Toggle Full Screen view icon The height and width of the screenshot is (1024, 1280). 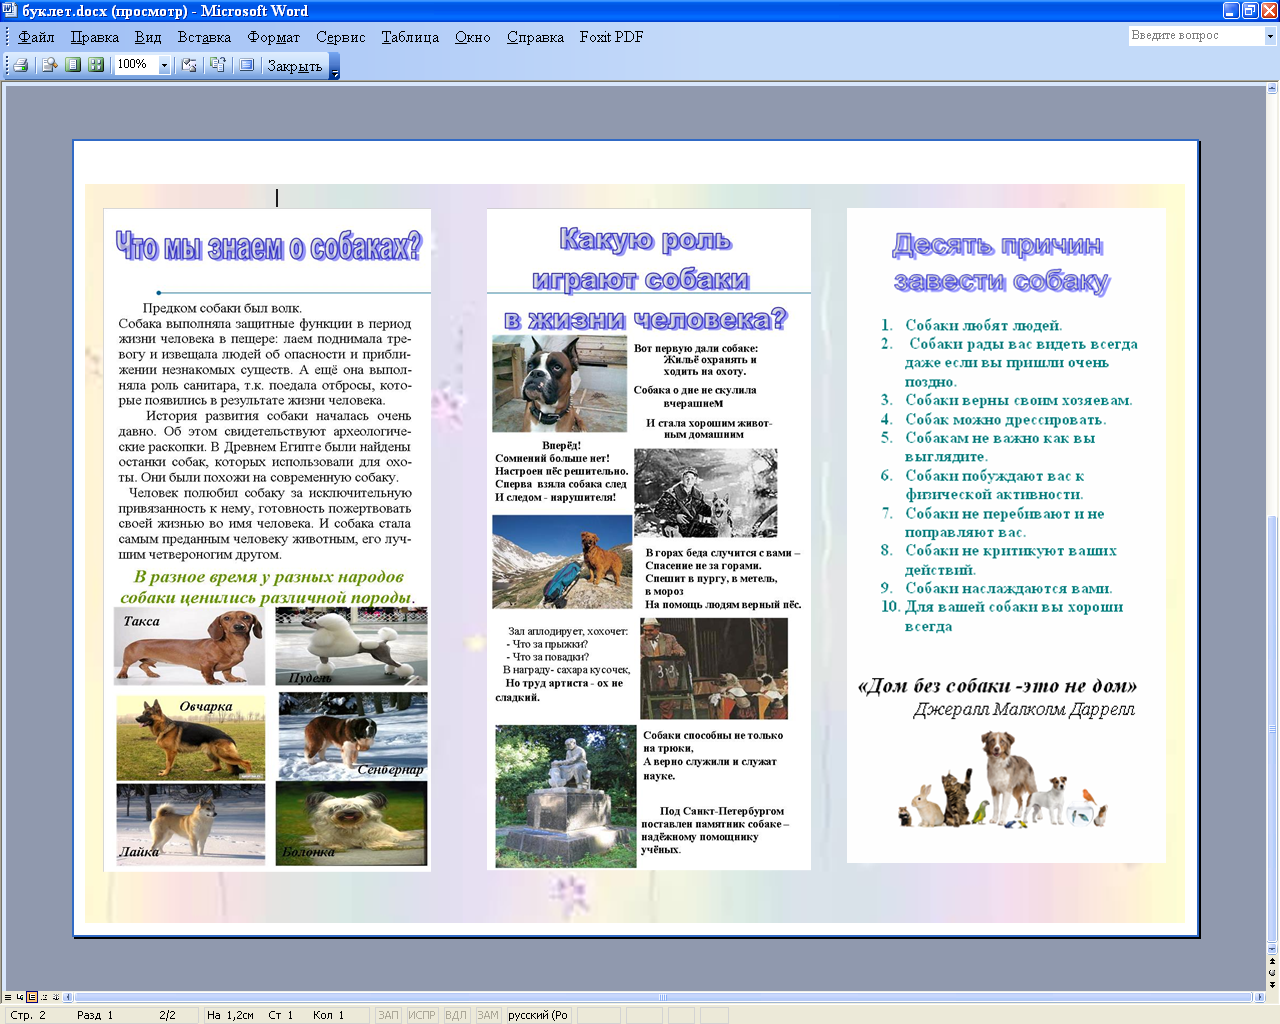click(x=246, y=65)
